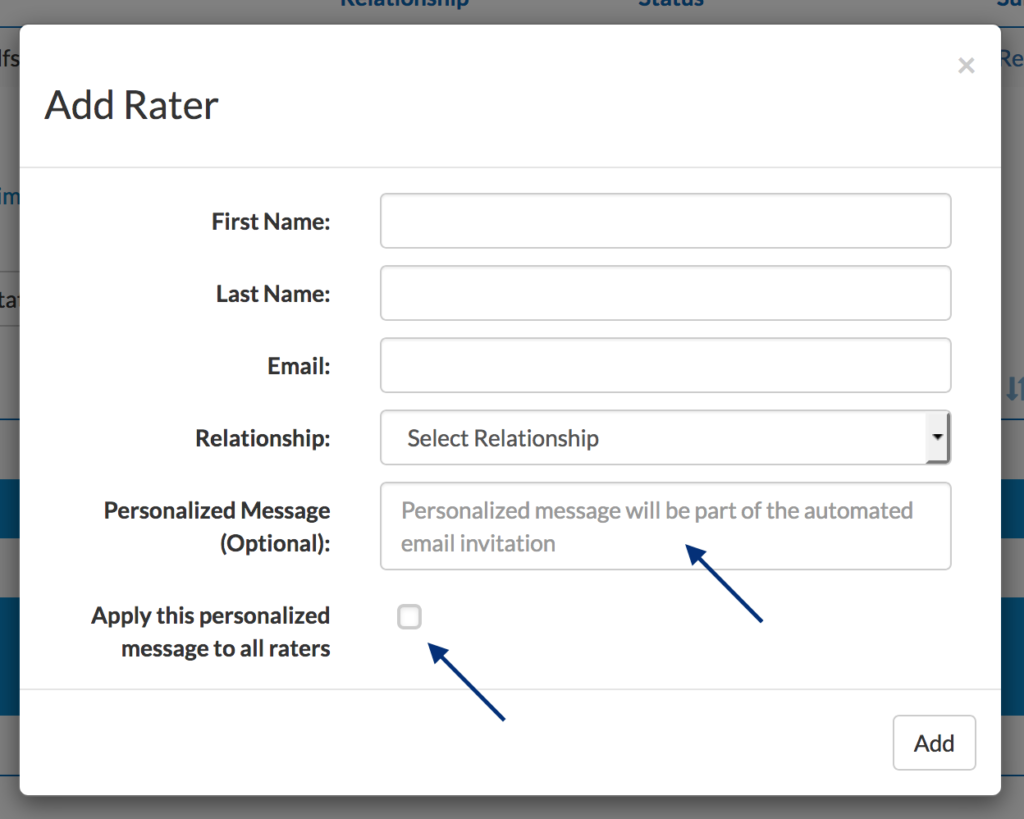Click the First Name label
This screenshot has height=819, width=1024.
[270, 221]
